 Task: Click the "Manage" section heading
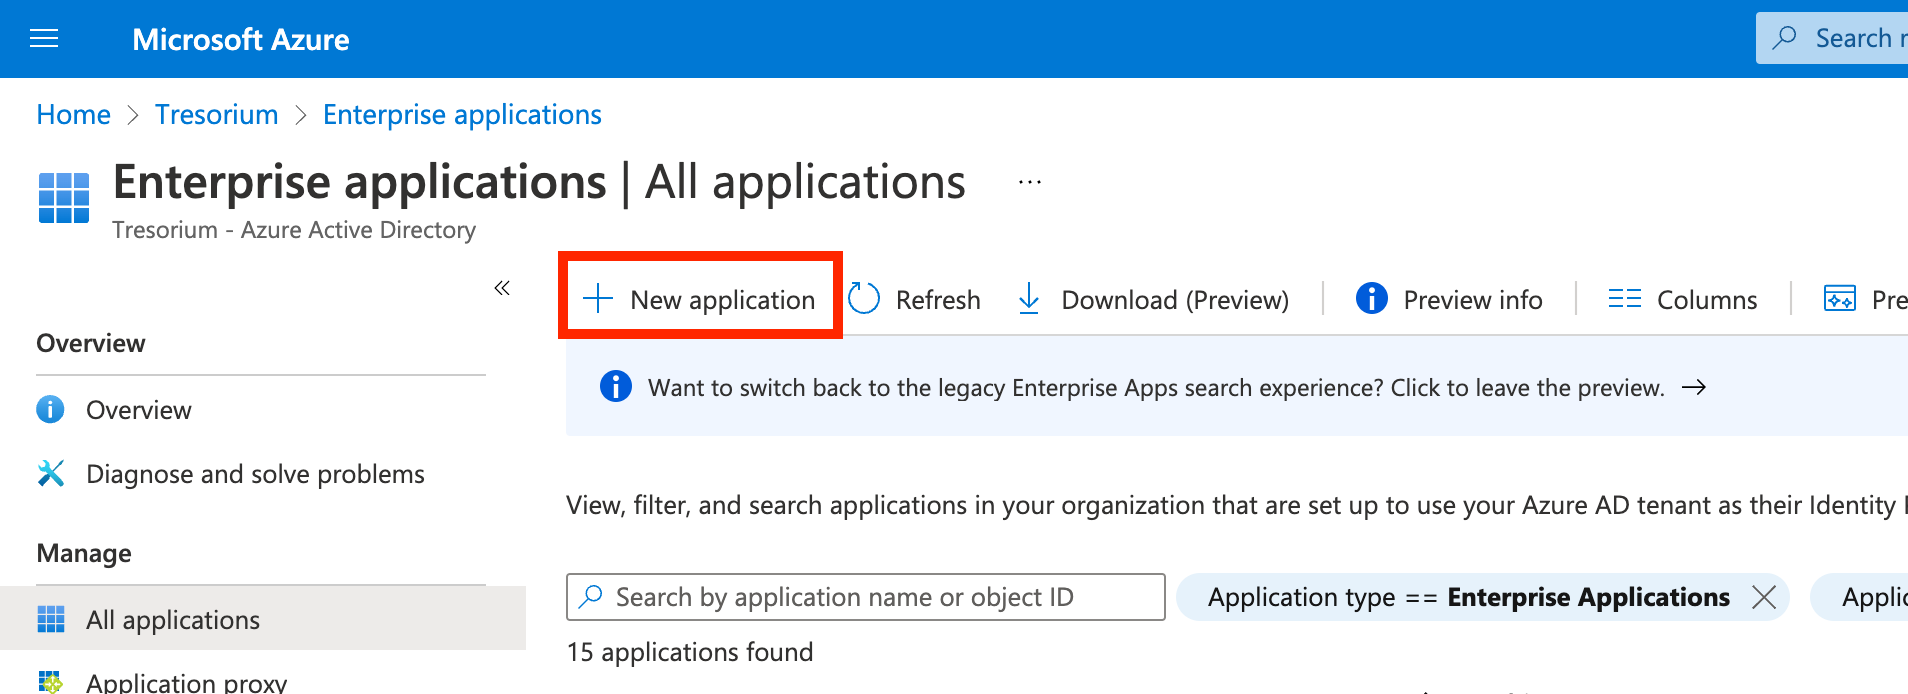tap(84, 553)
